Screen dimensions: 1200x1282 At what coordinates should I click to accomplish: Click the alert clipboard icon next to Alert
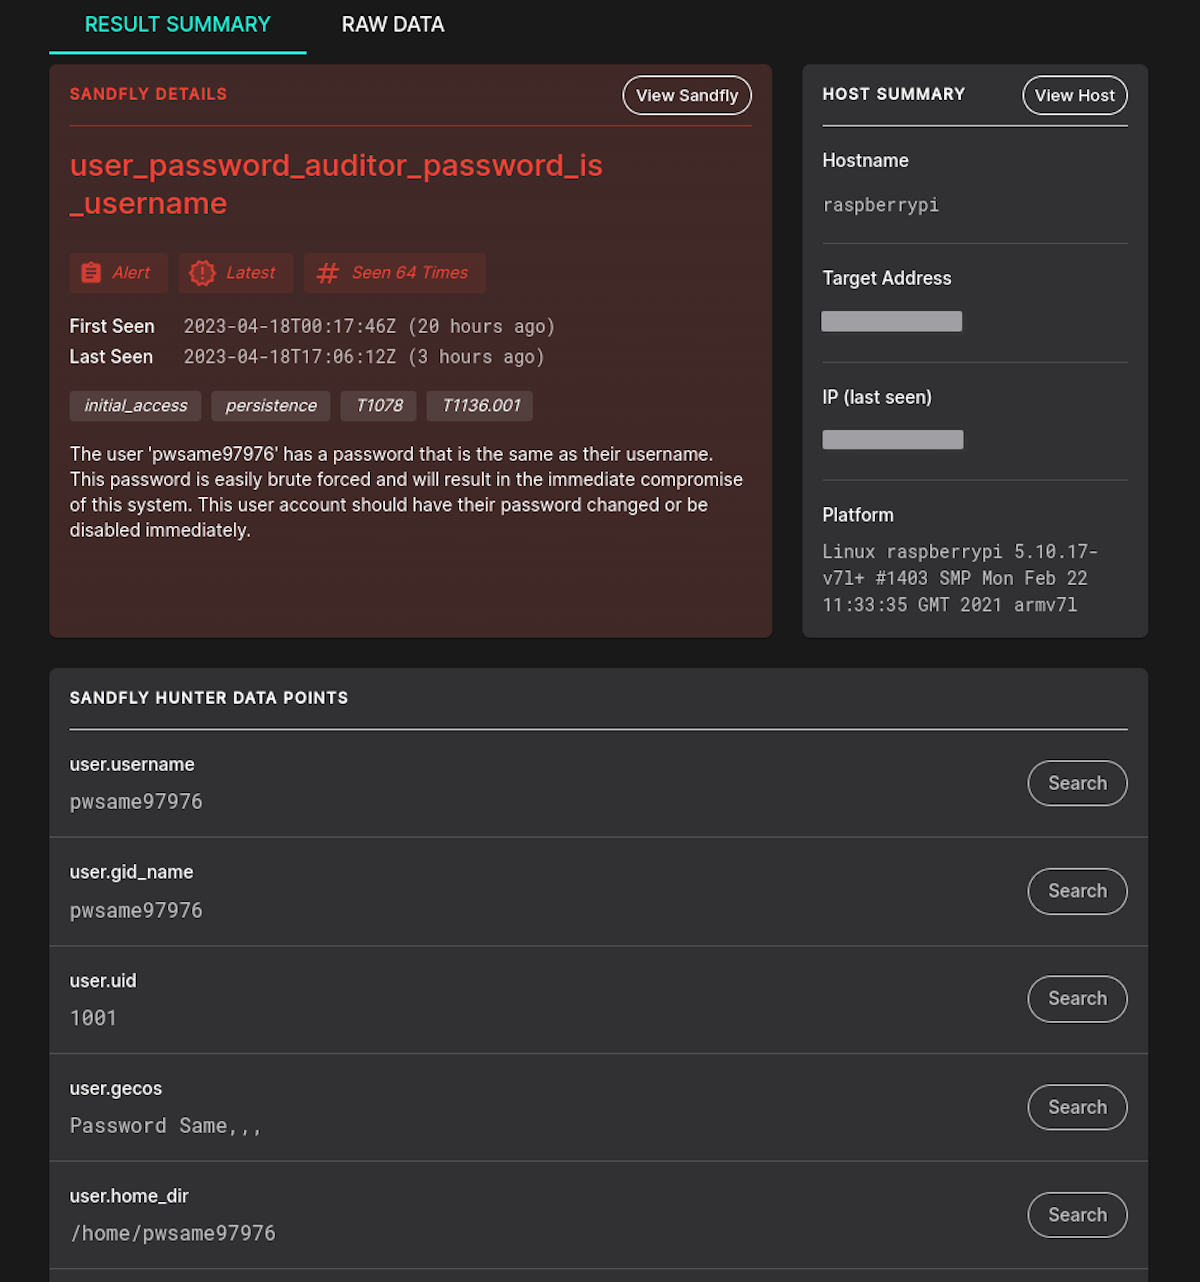(90, 272)
